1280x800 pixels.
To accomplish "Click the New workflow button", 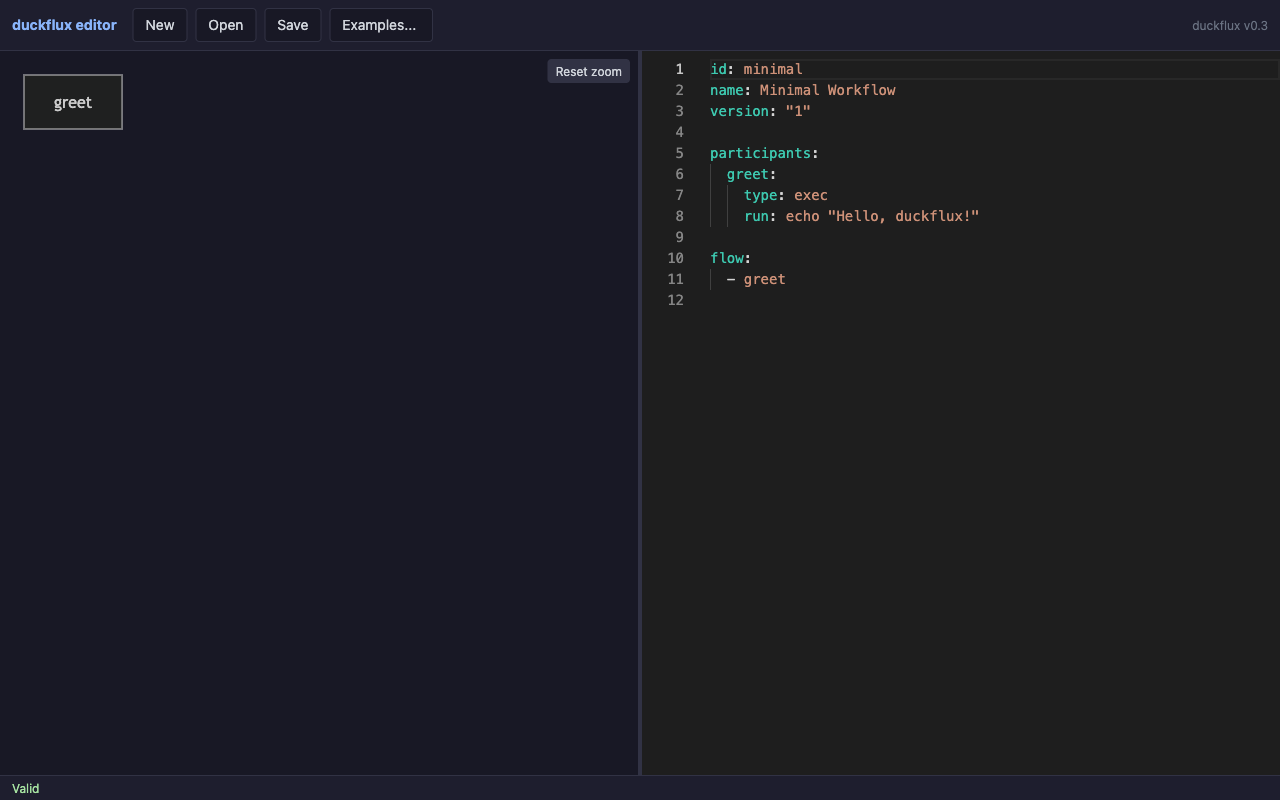I will (159, 25).
